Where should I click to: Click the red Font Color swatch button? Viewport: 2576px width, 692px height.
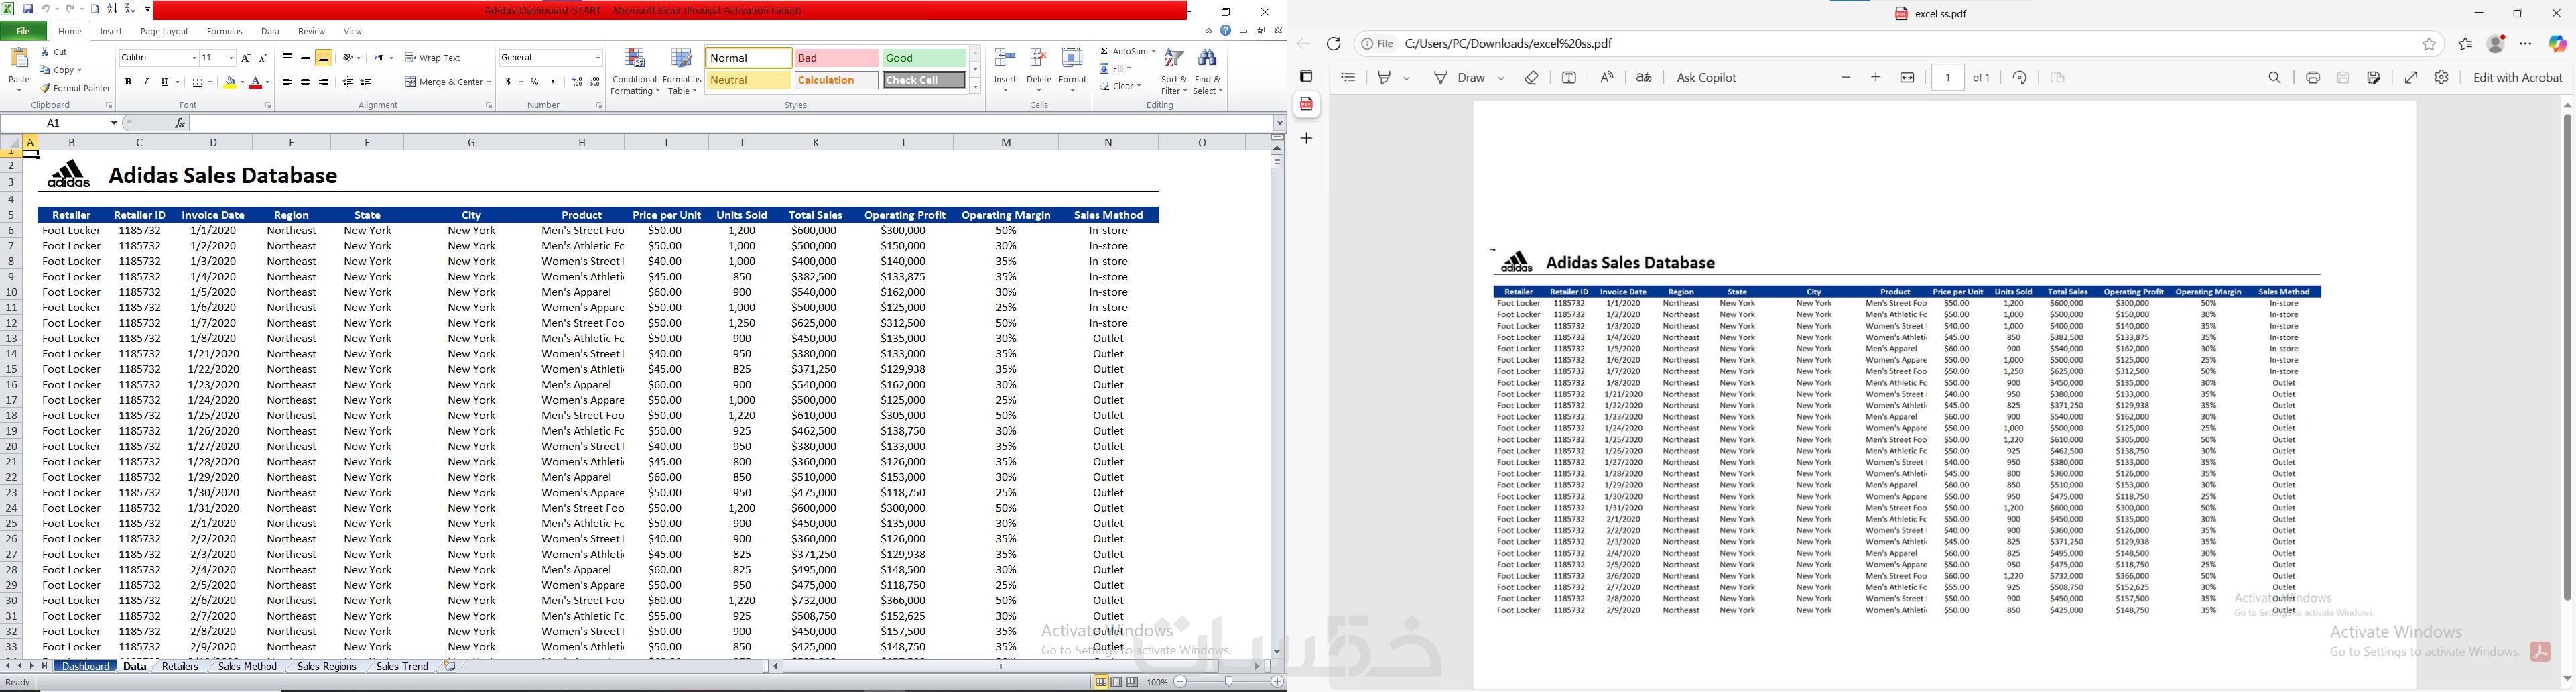pyautogui.click(x=256, y=82)
